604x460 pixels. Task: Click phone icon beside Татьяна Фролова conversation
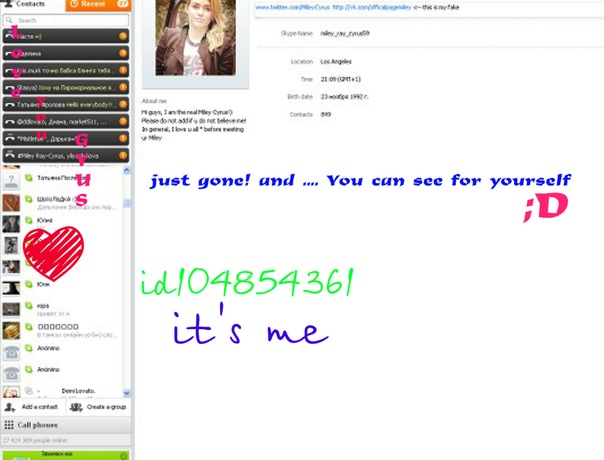click(x=10, y=105)
